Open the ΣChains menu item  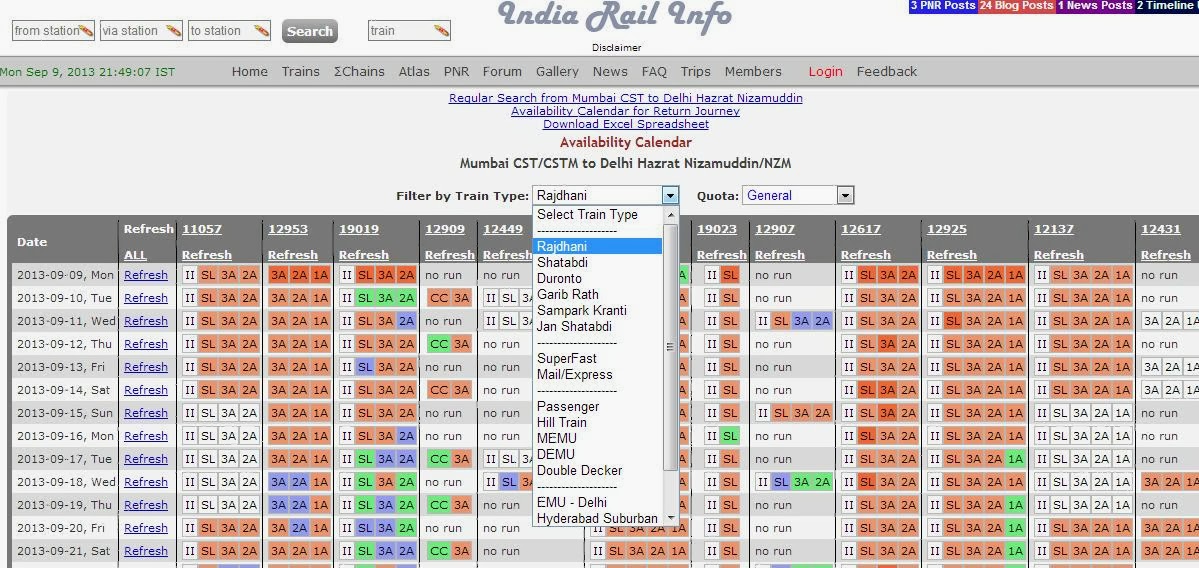click(x=359, y=71)
